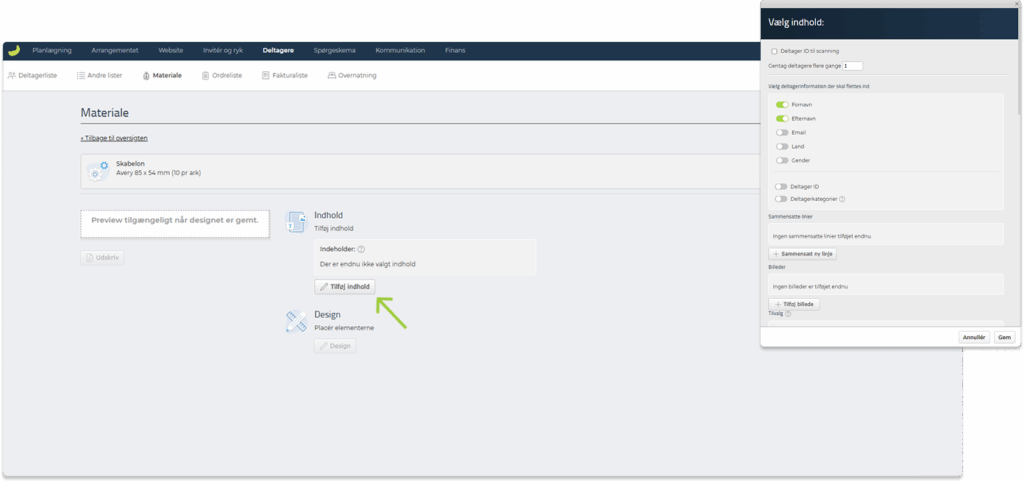
Task: Go to the Overnatning tab
Action: [351, 75]
